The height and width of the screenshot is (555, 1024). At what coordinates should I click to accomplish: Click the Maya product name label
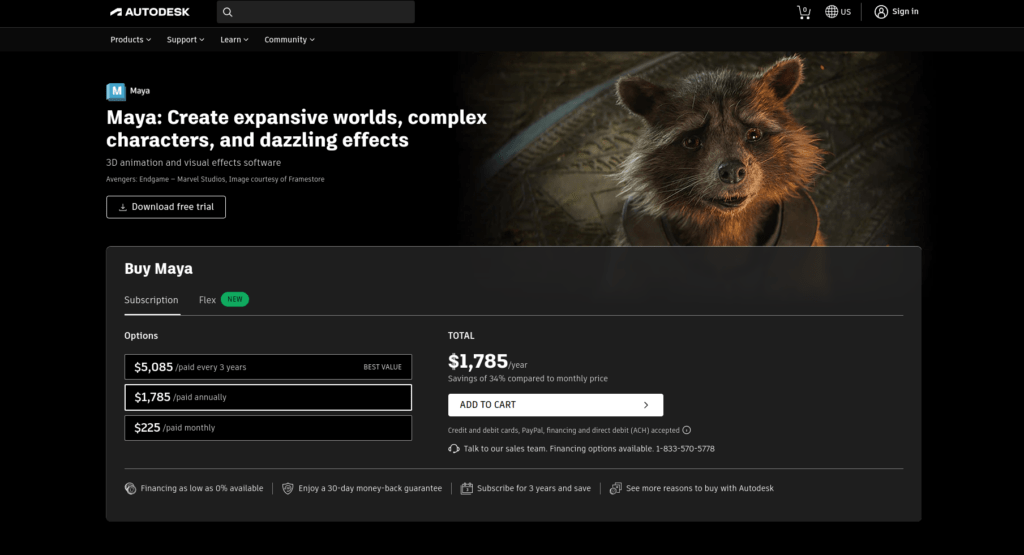(x=140, y=91)
